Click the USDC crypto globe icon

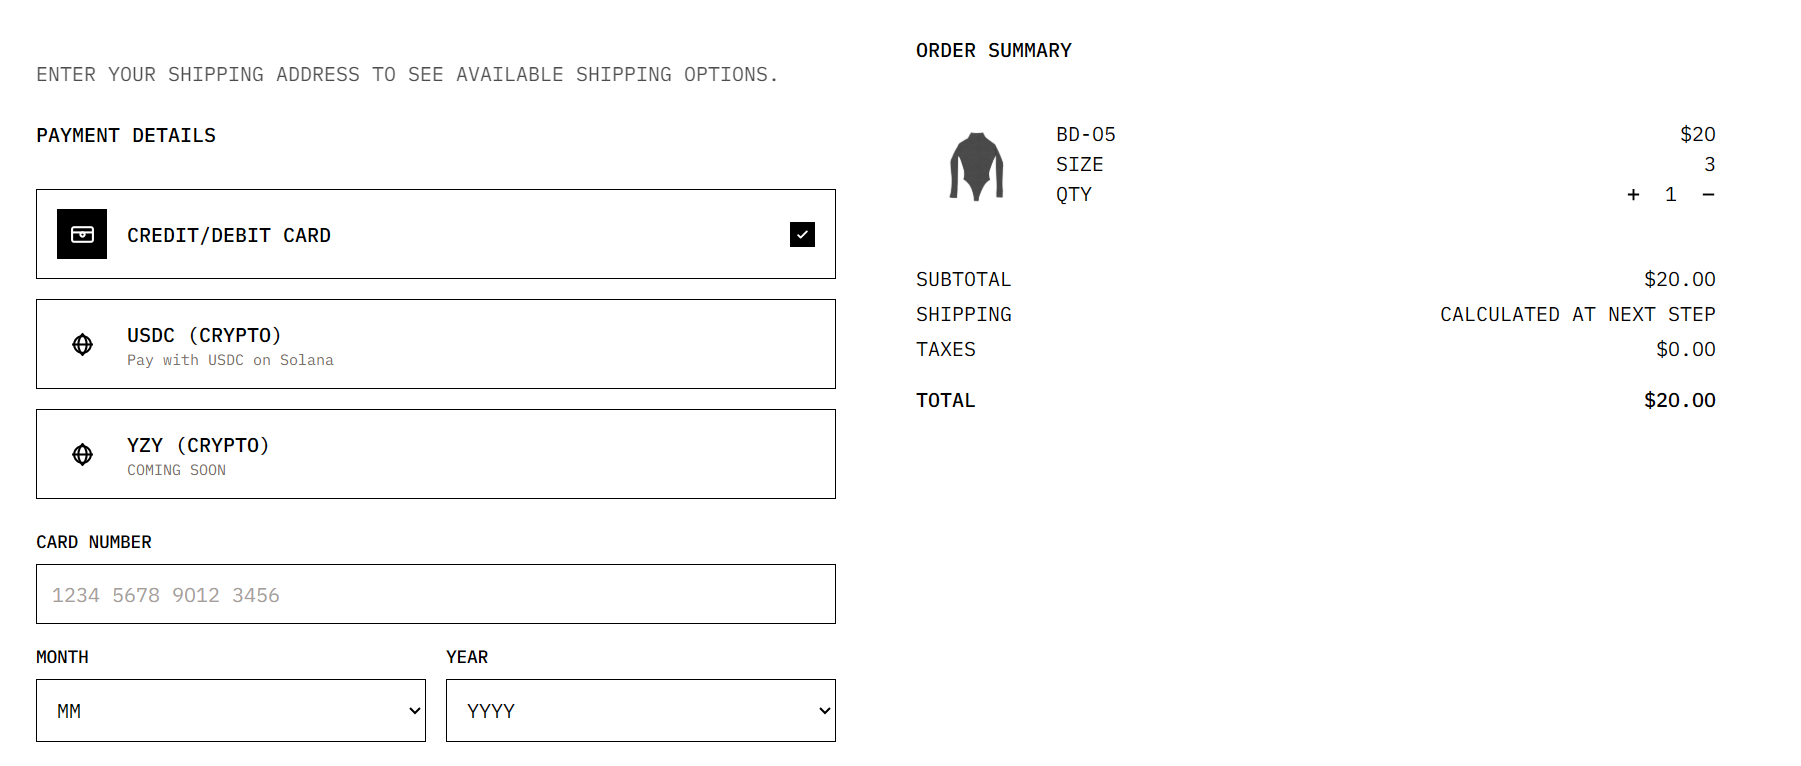pyautogui.click(x=83, y=344)
